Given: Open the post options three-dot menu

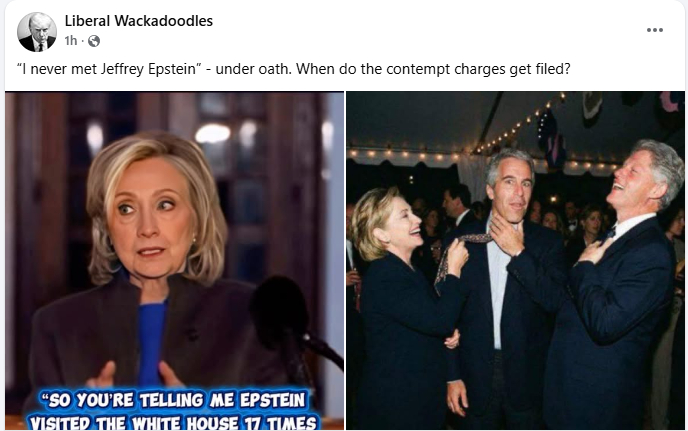Looking at the screenshot, I should [x=654, y=30].
